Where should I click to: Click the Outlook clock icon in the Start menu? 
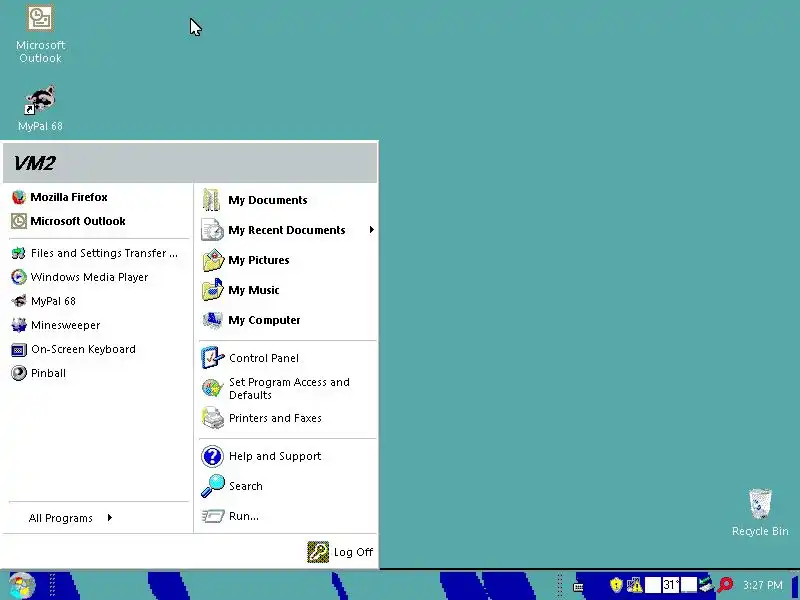coord(19,221)
